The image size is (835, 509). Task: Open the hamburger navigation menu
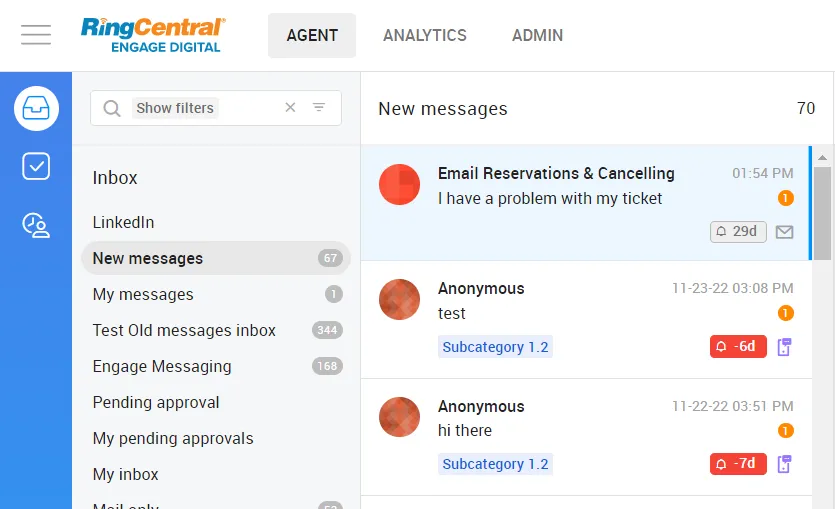36,35
